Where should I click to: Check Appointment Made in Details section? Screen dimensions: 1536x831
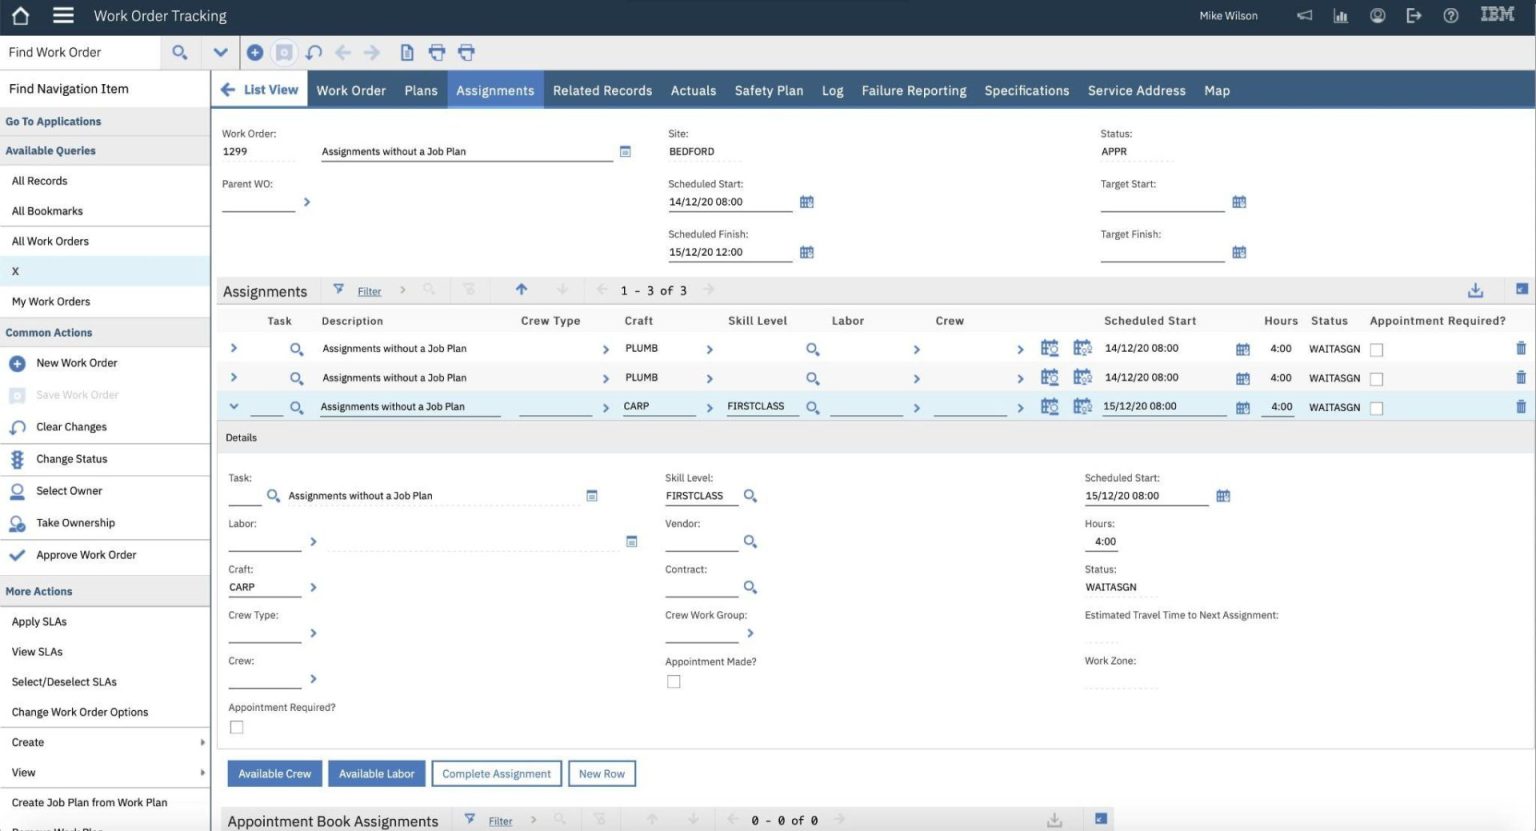click(673, 681)
